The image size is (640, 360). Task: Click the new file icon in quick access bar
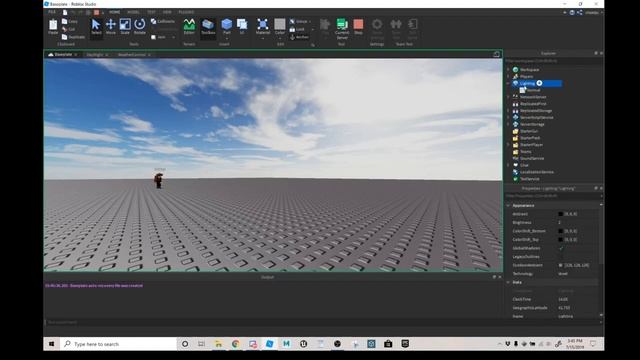point(65,12)
